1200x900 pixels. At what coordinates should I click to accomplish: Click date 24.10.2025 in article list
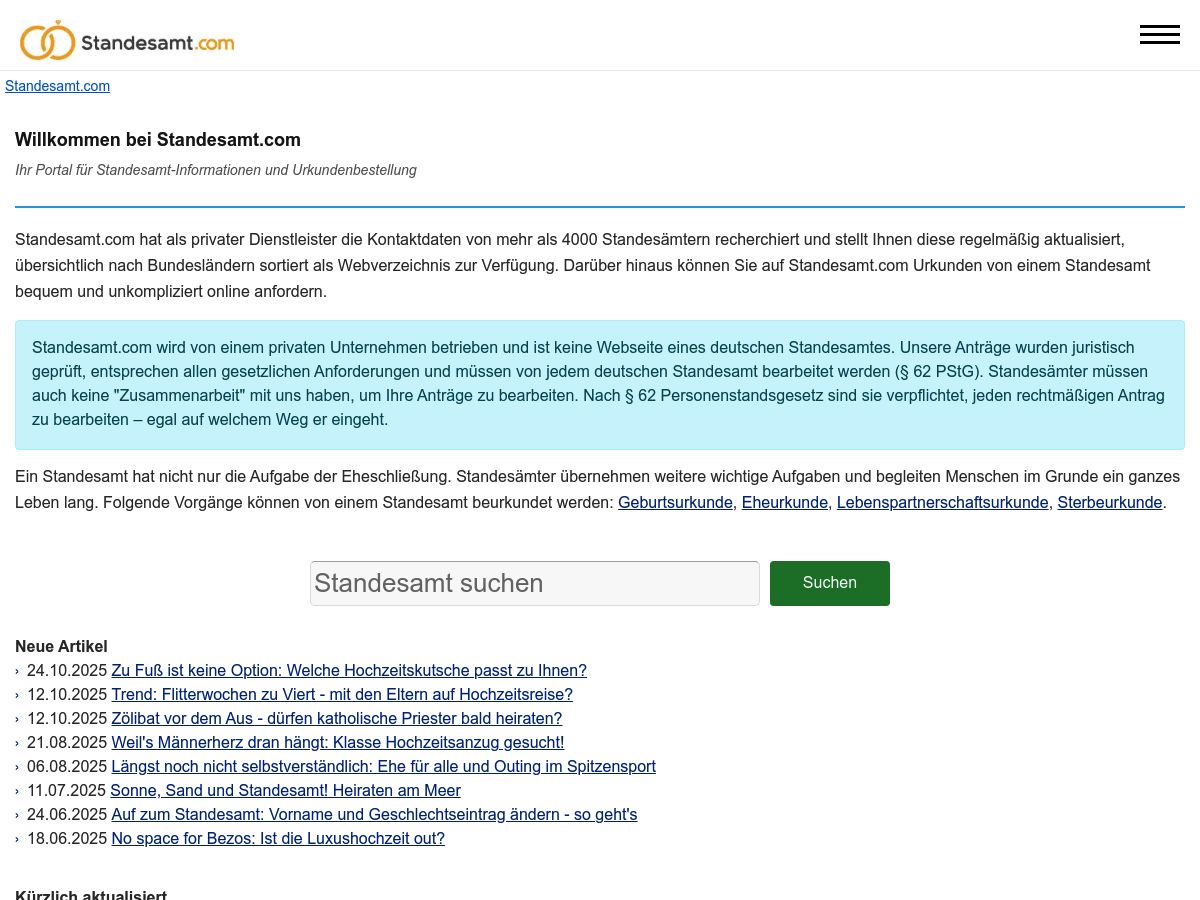point(67,670)
